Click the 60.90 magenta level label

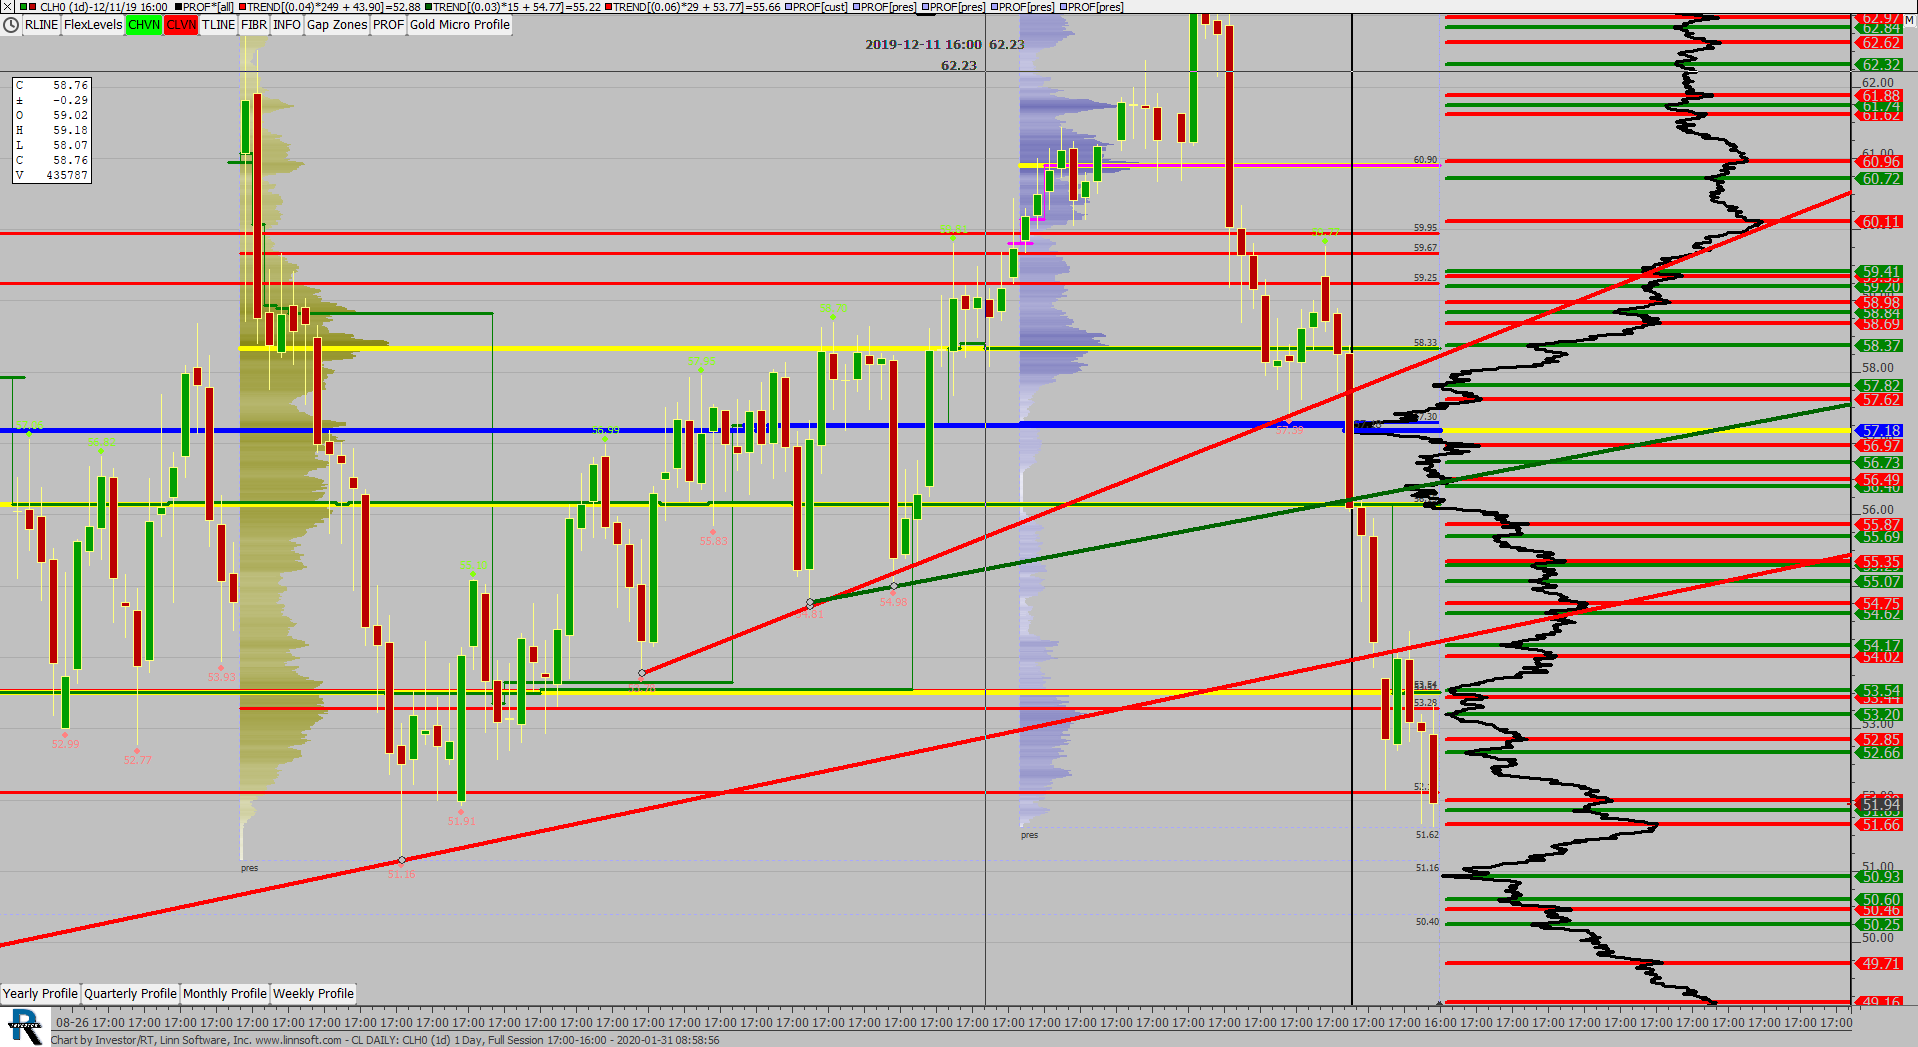pos(1425,159)
